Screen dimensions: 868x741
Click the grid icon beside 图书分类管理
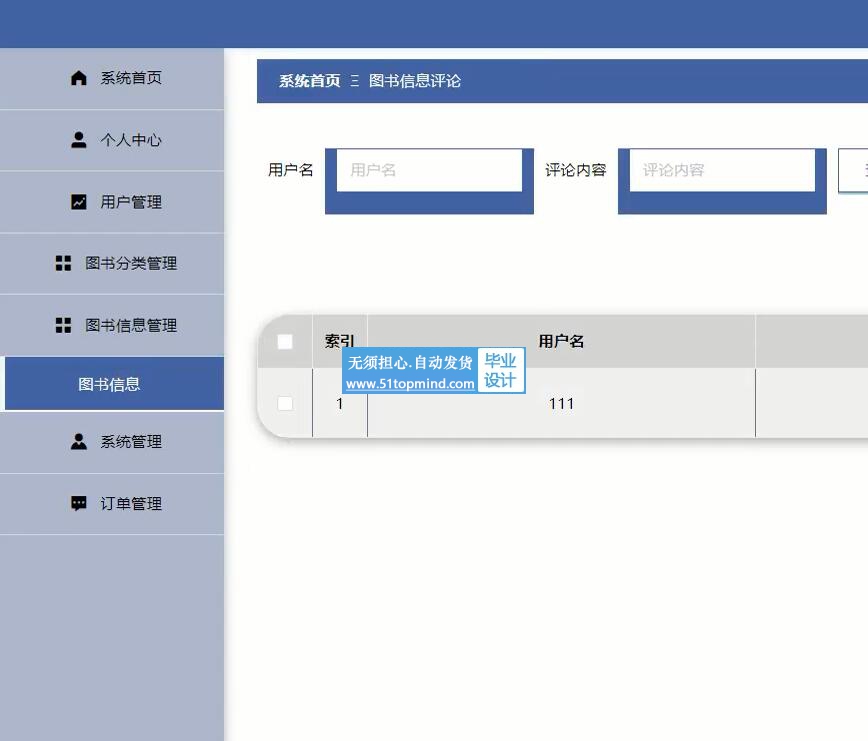pyautogui.click(x=63, y=264)
